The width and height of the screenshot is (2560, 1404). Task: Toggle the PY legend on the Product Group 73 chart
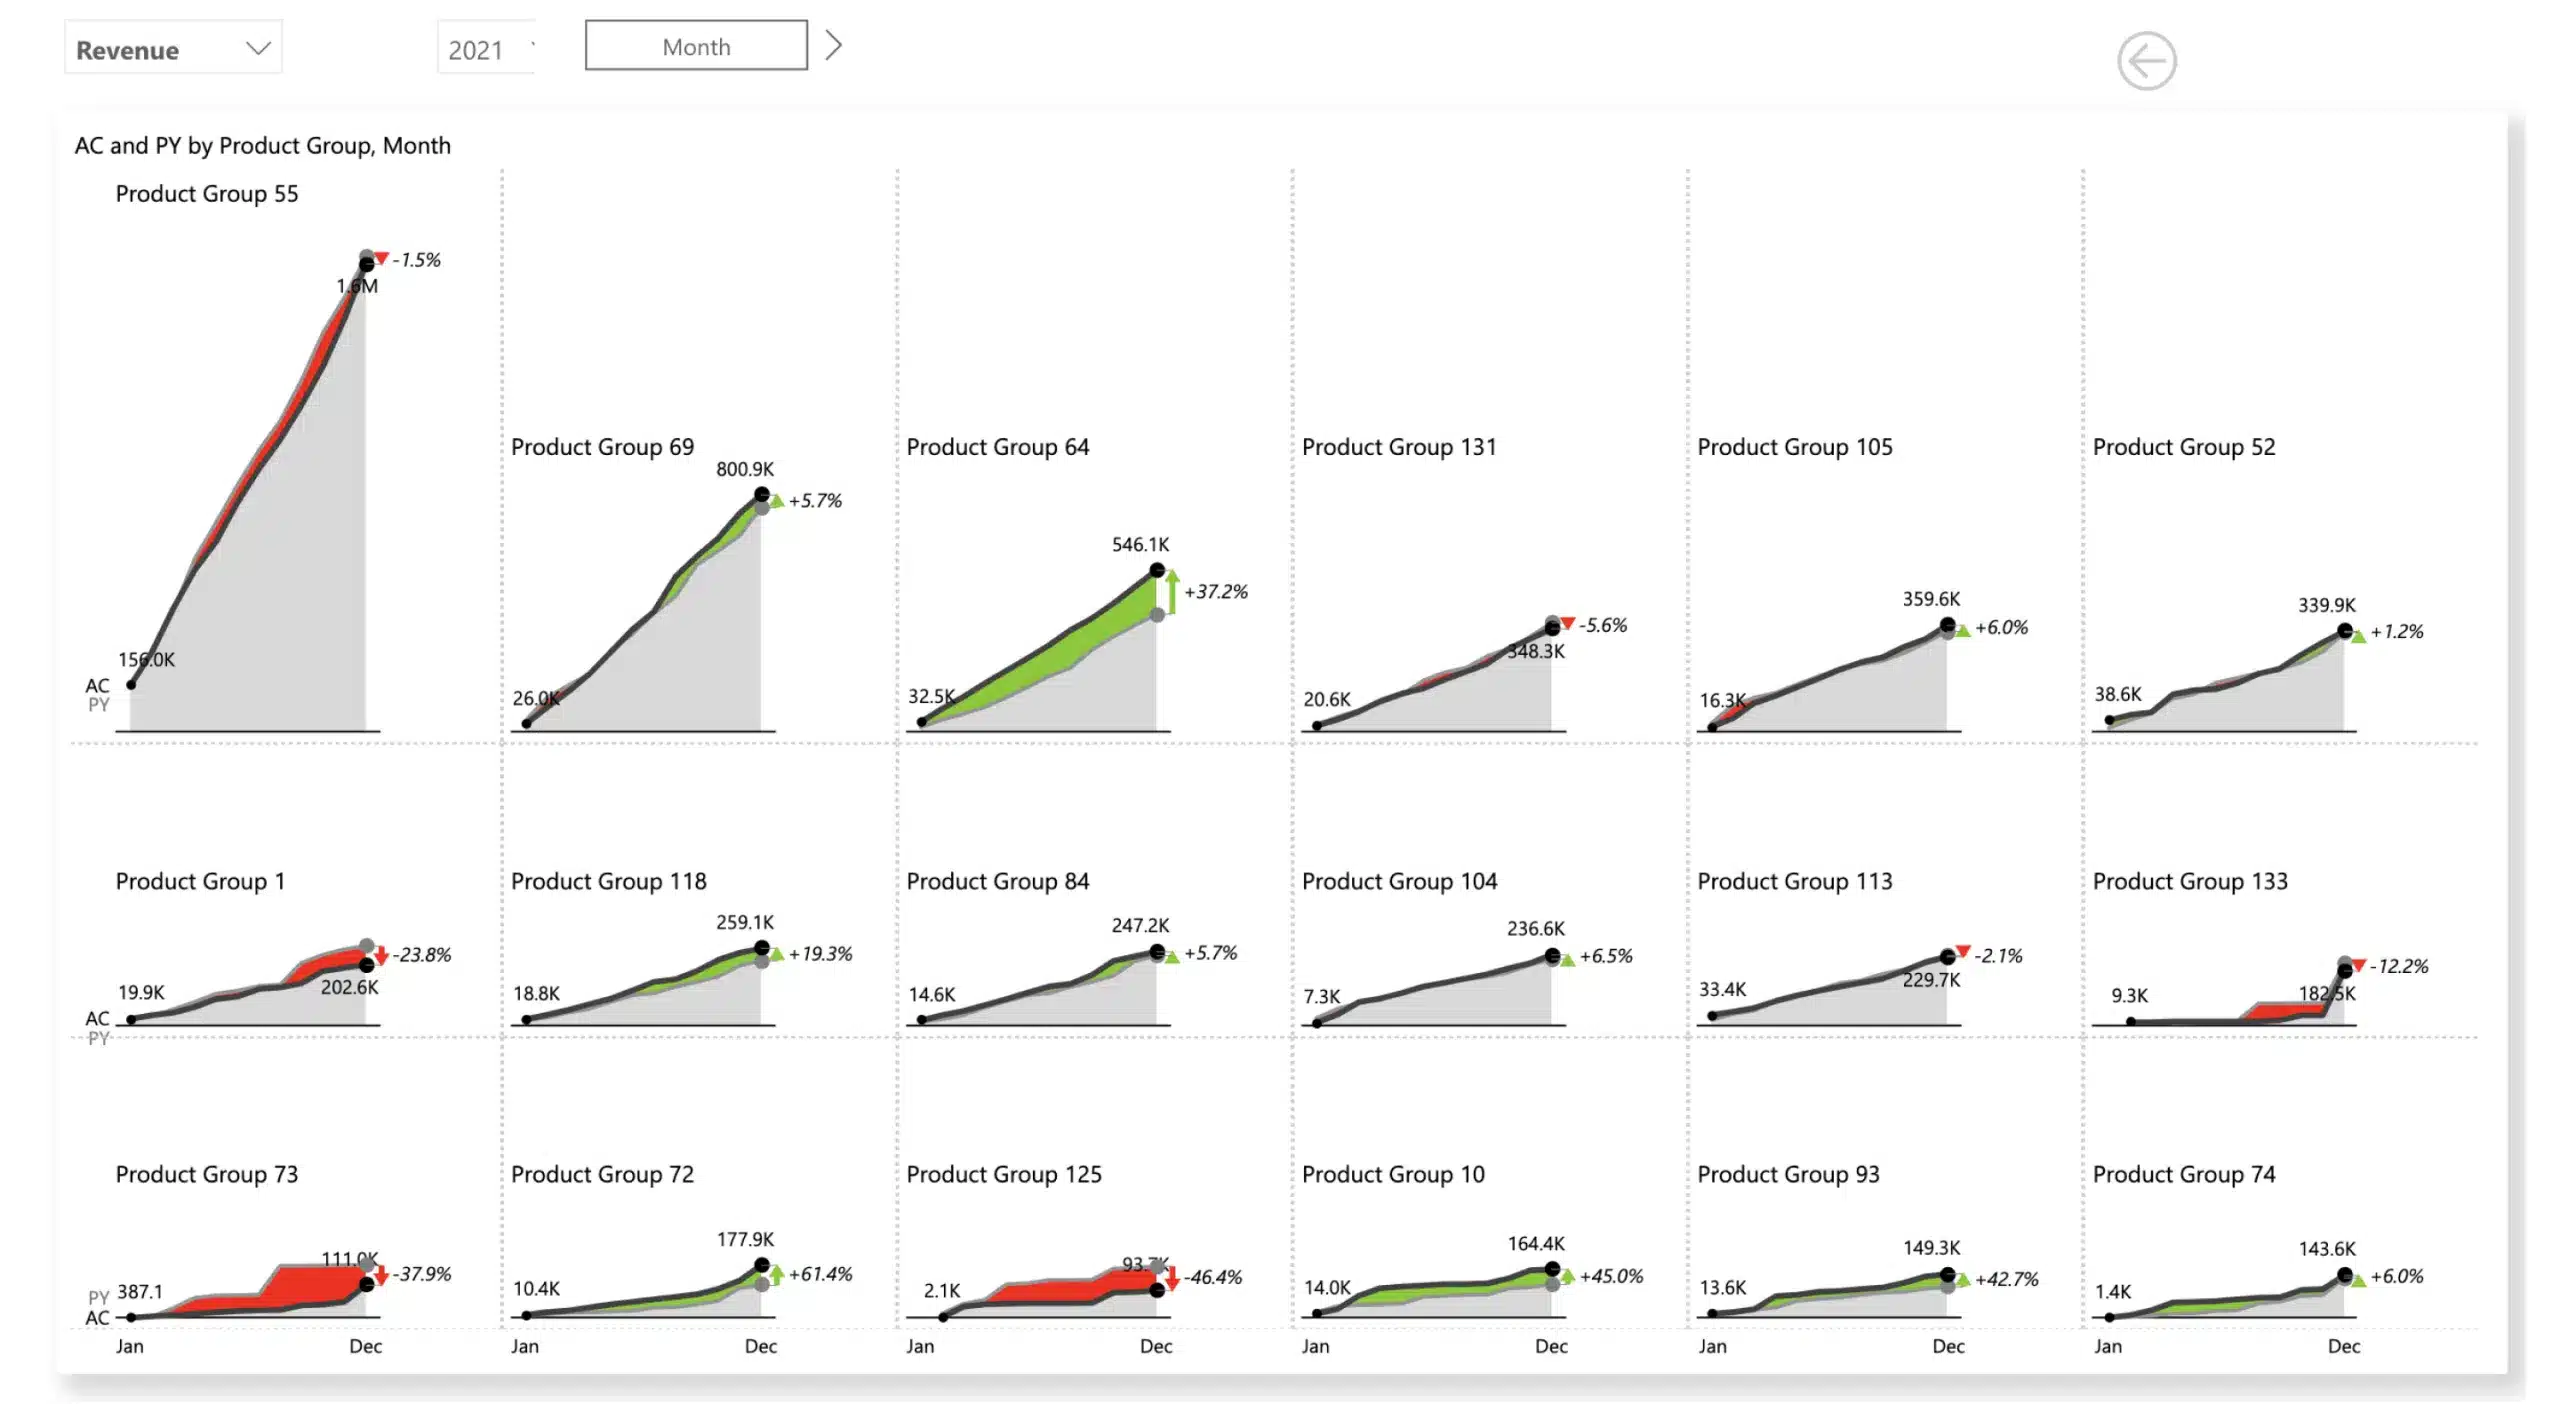[98, 1297]
